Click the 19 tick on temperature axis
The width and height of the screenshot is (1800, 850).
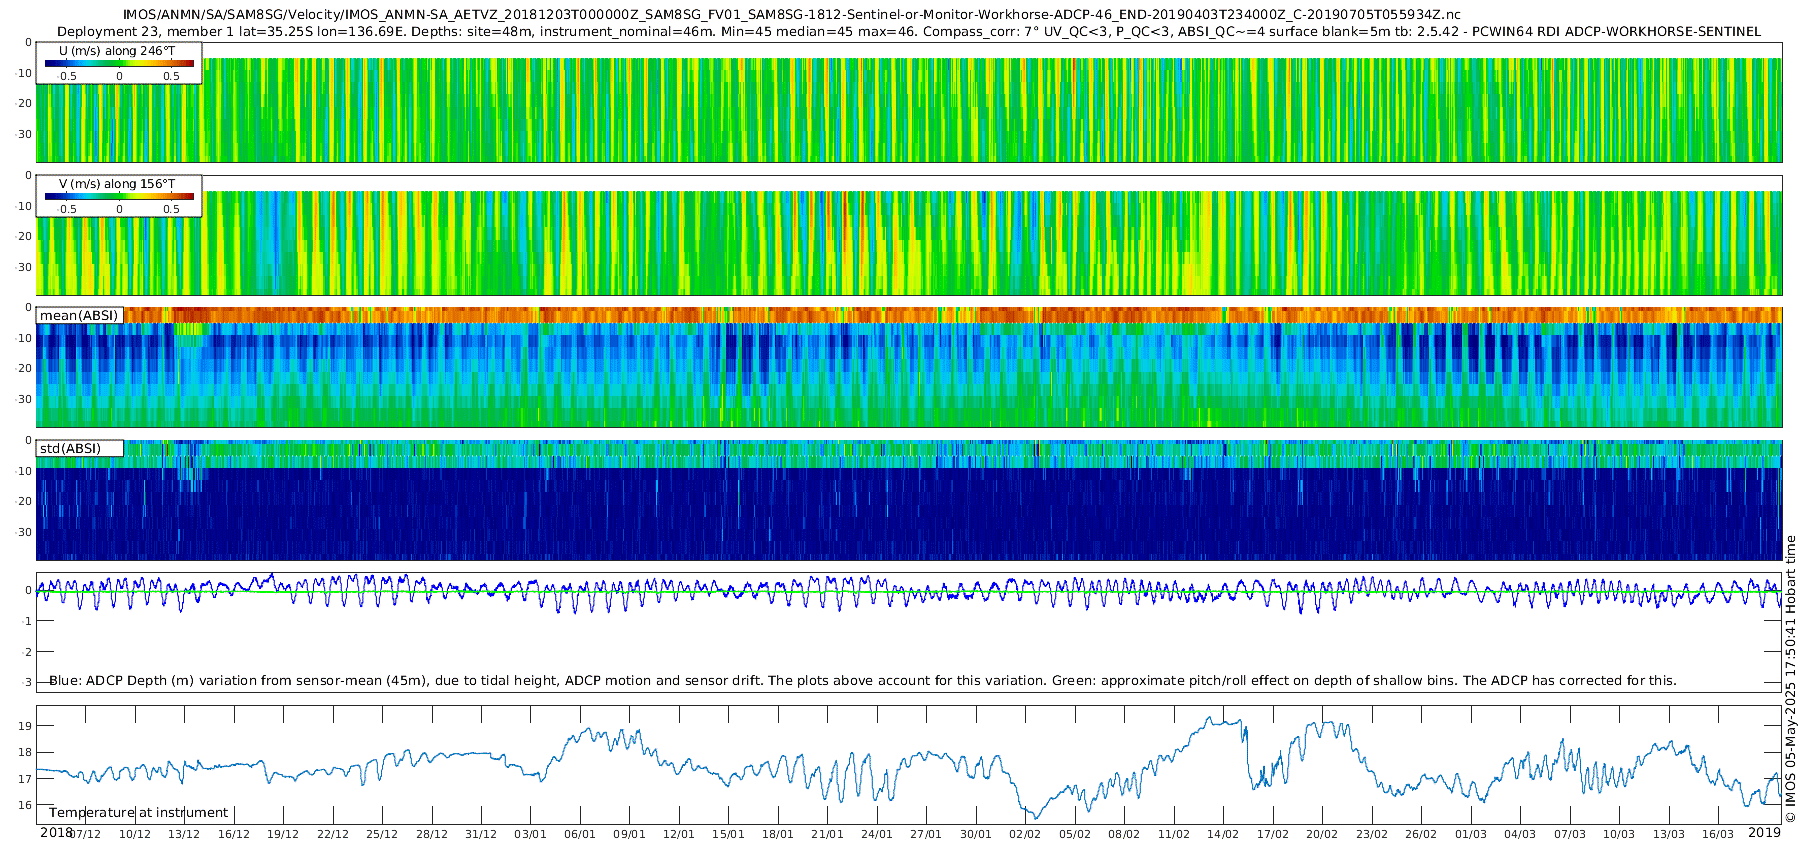(26, 726)
